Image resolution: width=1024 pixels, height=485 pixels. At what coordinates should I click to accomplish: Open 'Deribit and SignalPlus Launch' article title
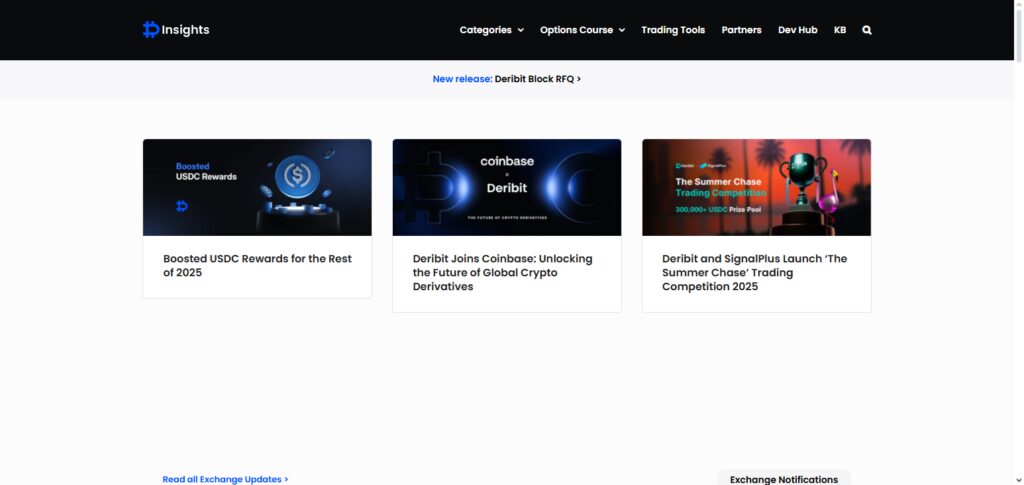[754, 273]
